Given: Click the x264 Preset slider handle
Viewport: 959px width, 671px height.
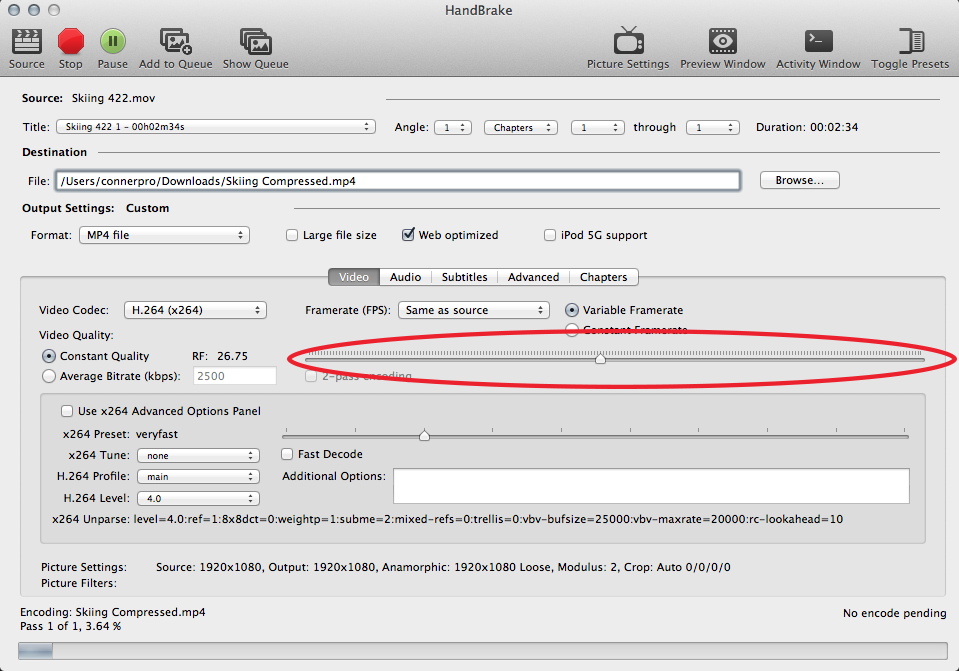Looking at the screenshot, I should (424, 436).
